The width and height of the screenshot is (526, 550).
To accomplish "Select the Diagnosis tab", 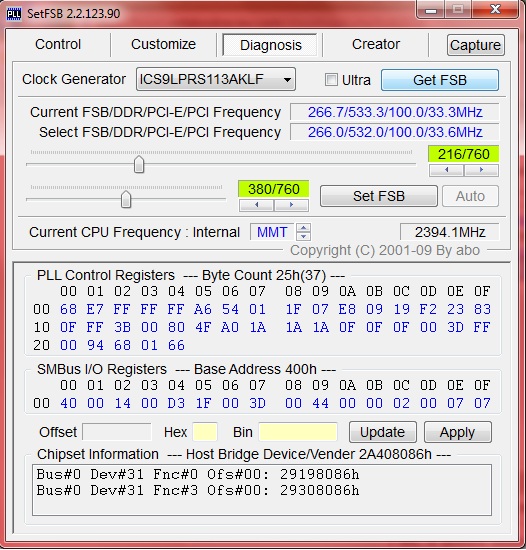I will (x=271, y=45).
